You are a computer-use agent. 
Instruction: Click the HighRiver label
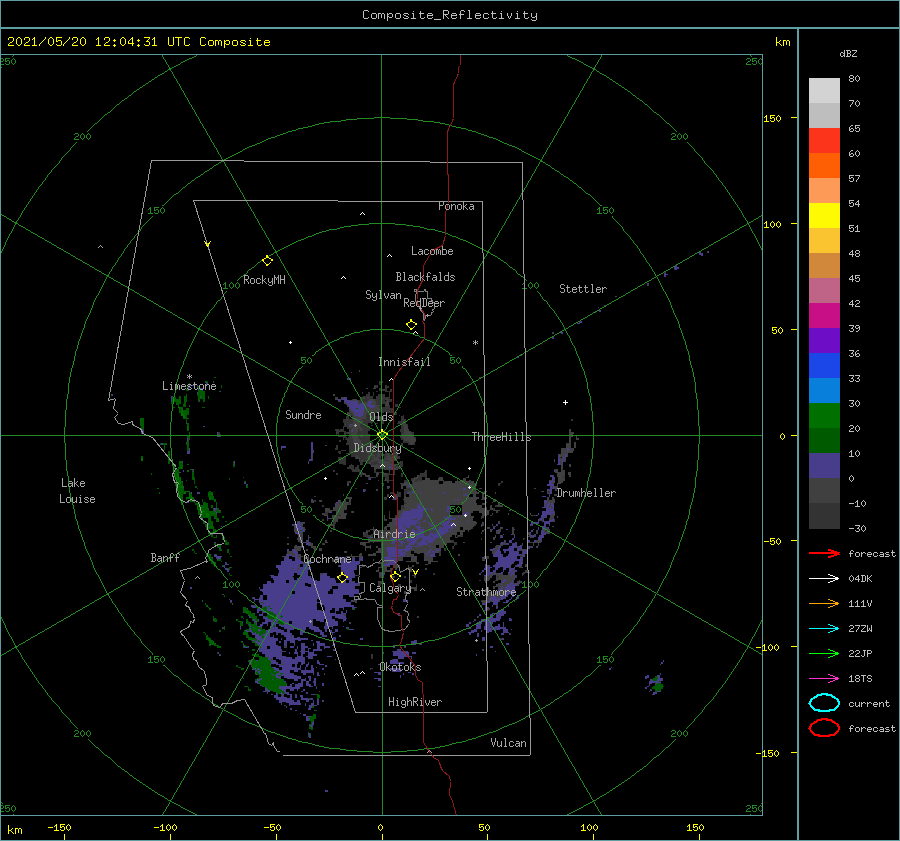point(414,702)
